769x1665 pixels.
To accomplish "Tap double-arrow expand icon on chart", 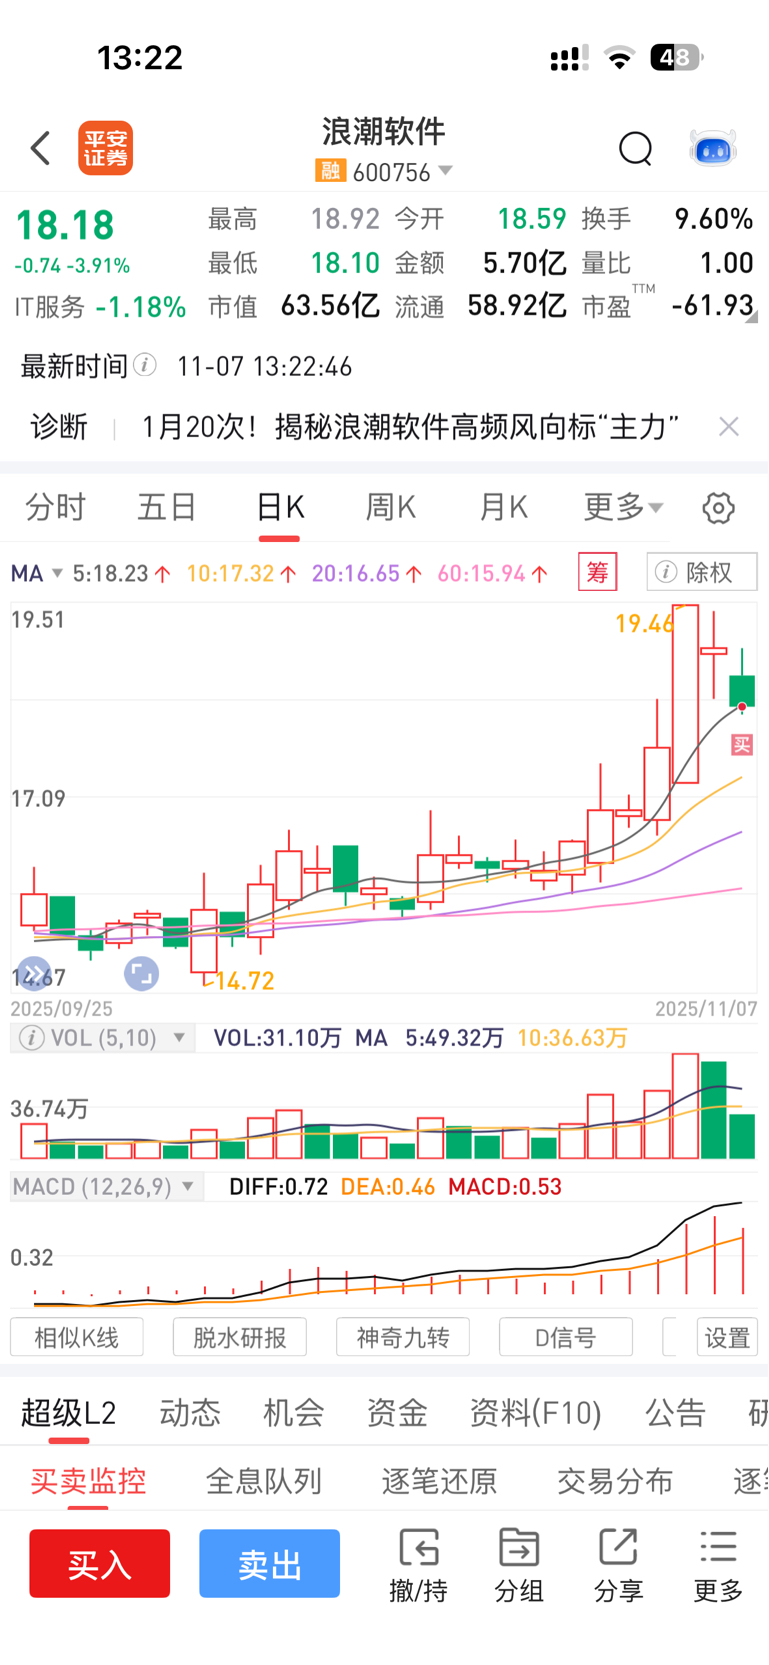I will 34,973.
